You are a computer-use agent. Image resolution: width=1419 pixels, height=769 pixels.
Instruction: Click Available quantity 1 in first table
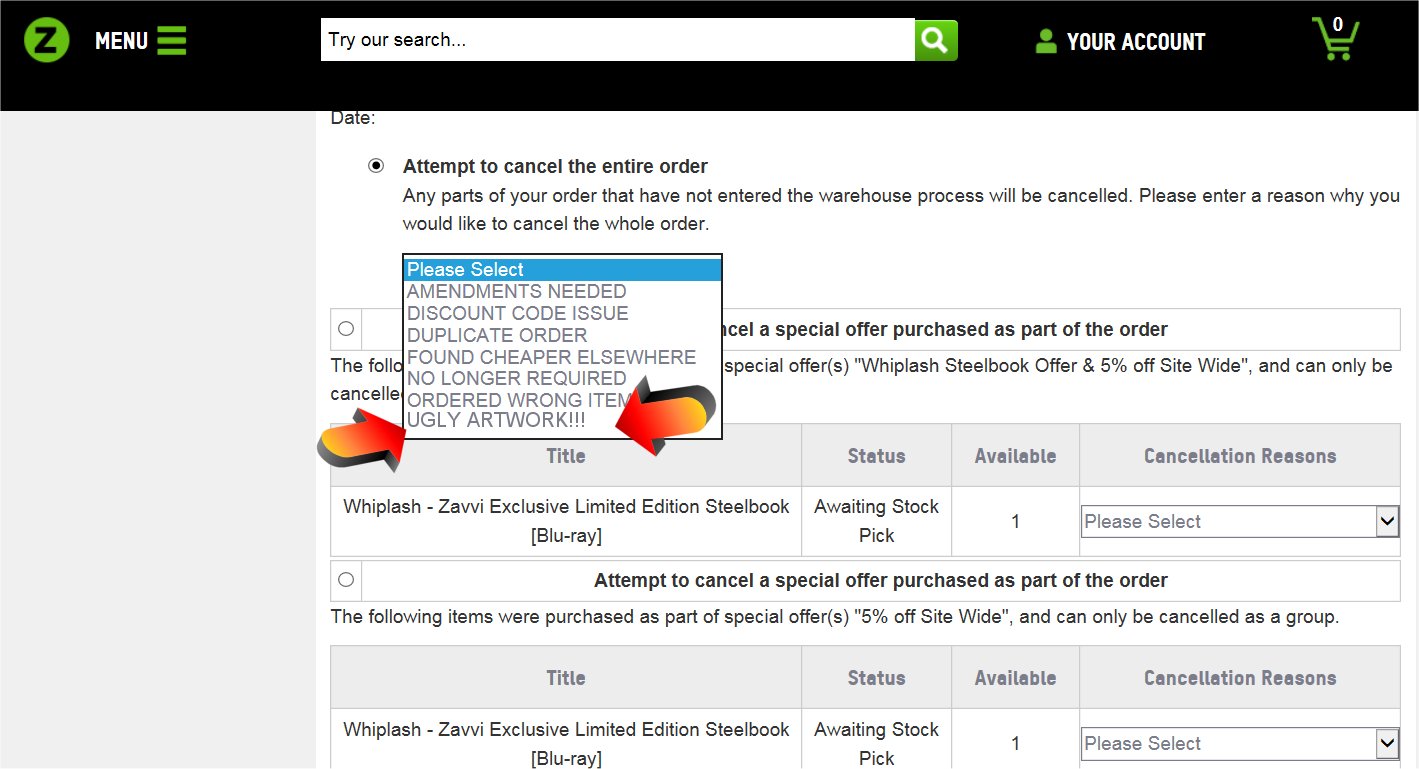pos(1016,521)
